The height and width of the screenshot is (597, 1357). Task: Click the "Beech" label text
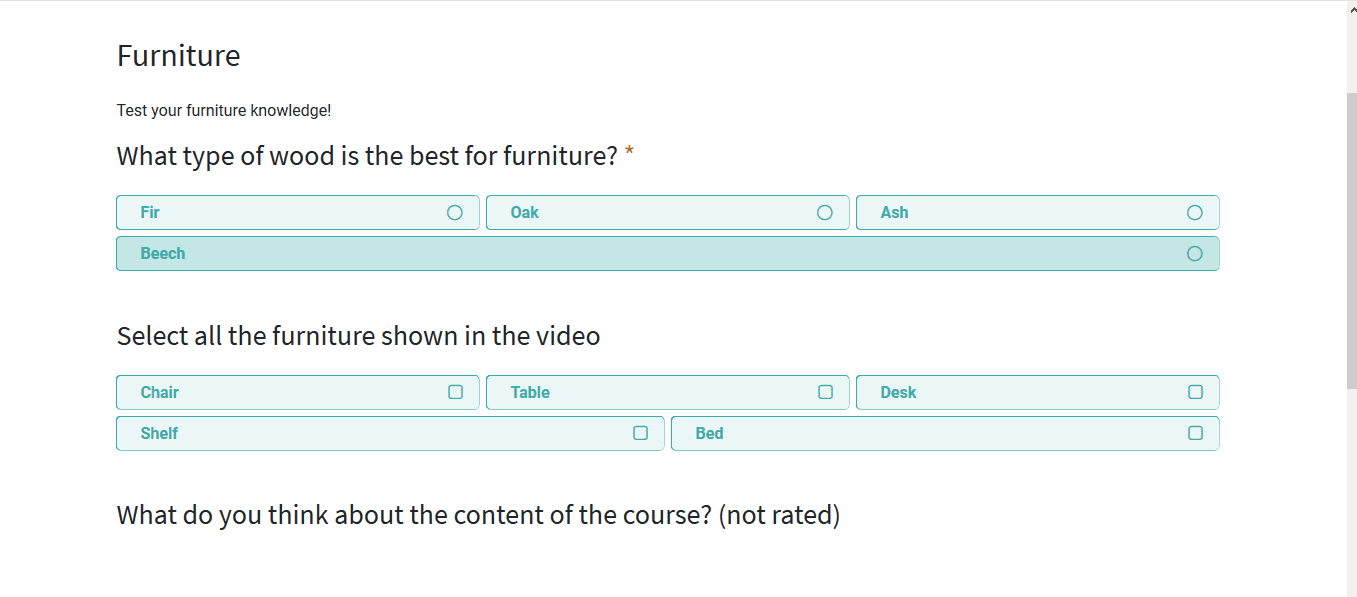click(x=163, y=254)
